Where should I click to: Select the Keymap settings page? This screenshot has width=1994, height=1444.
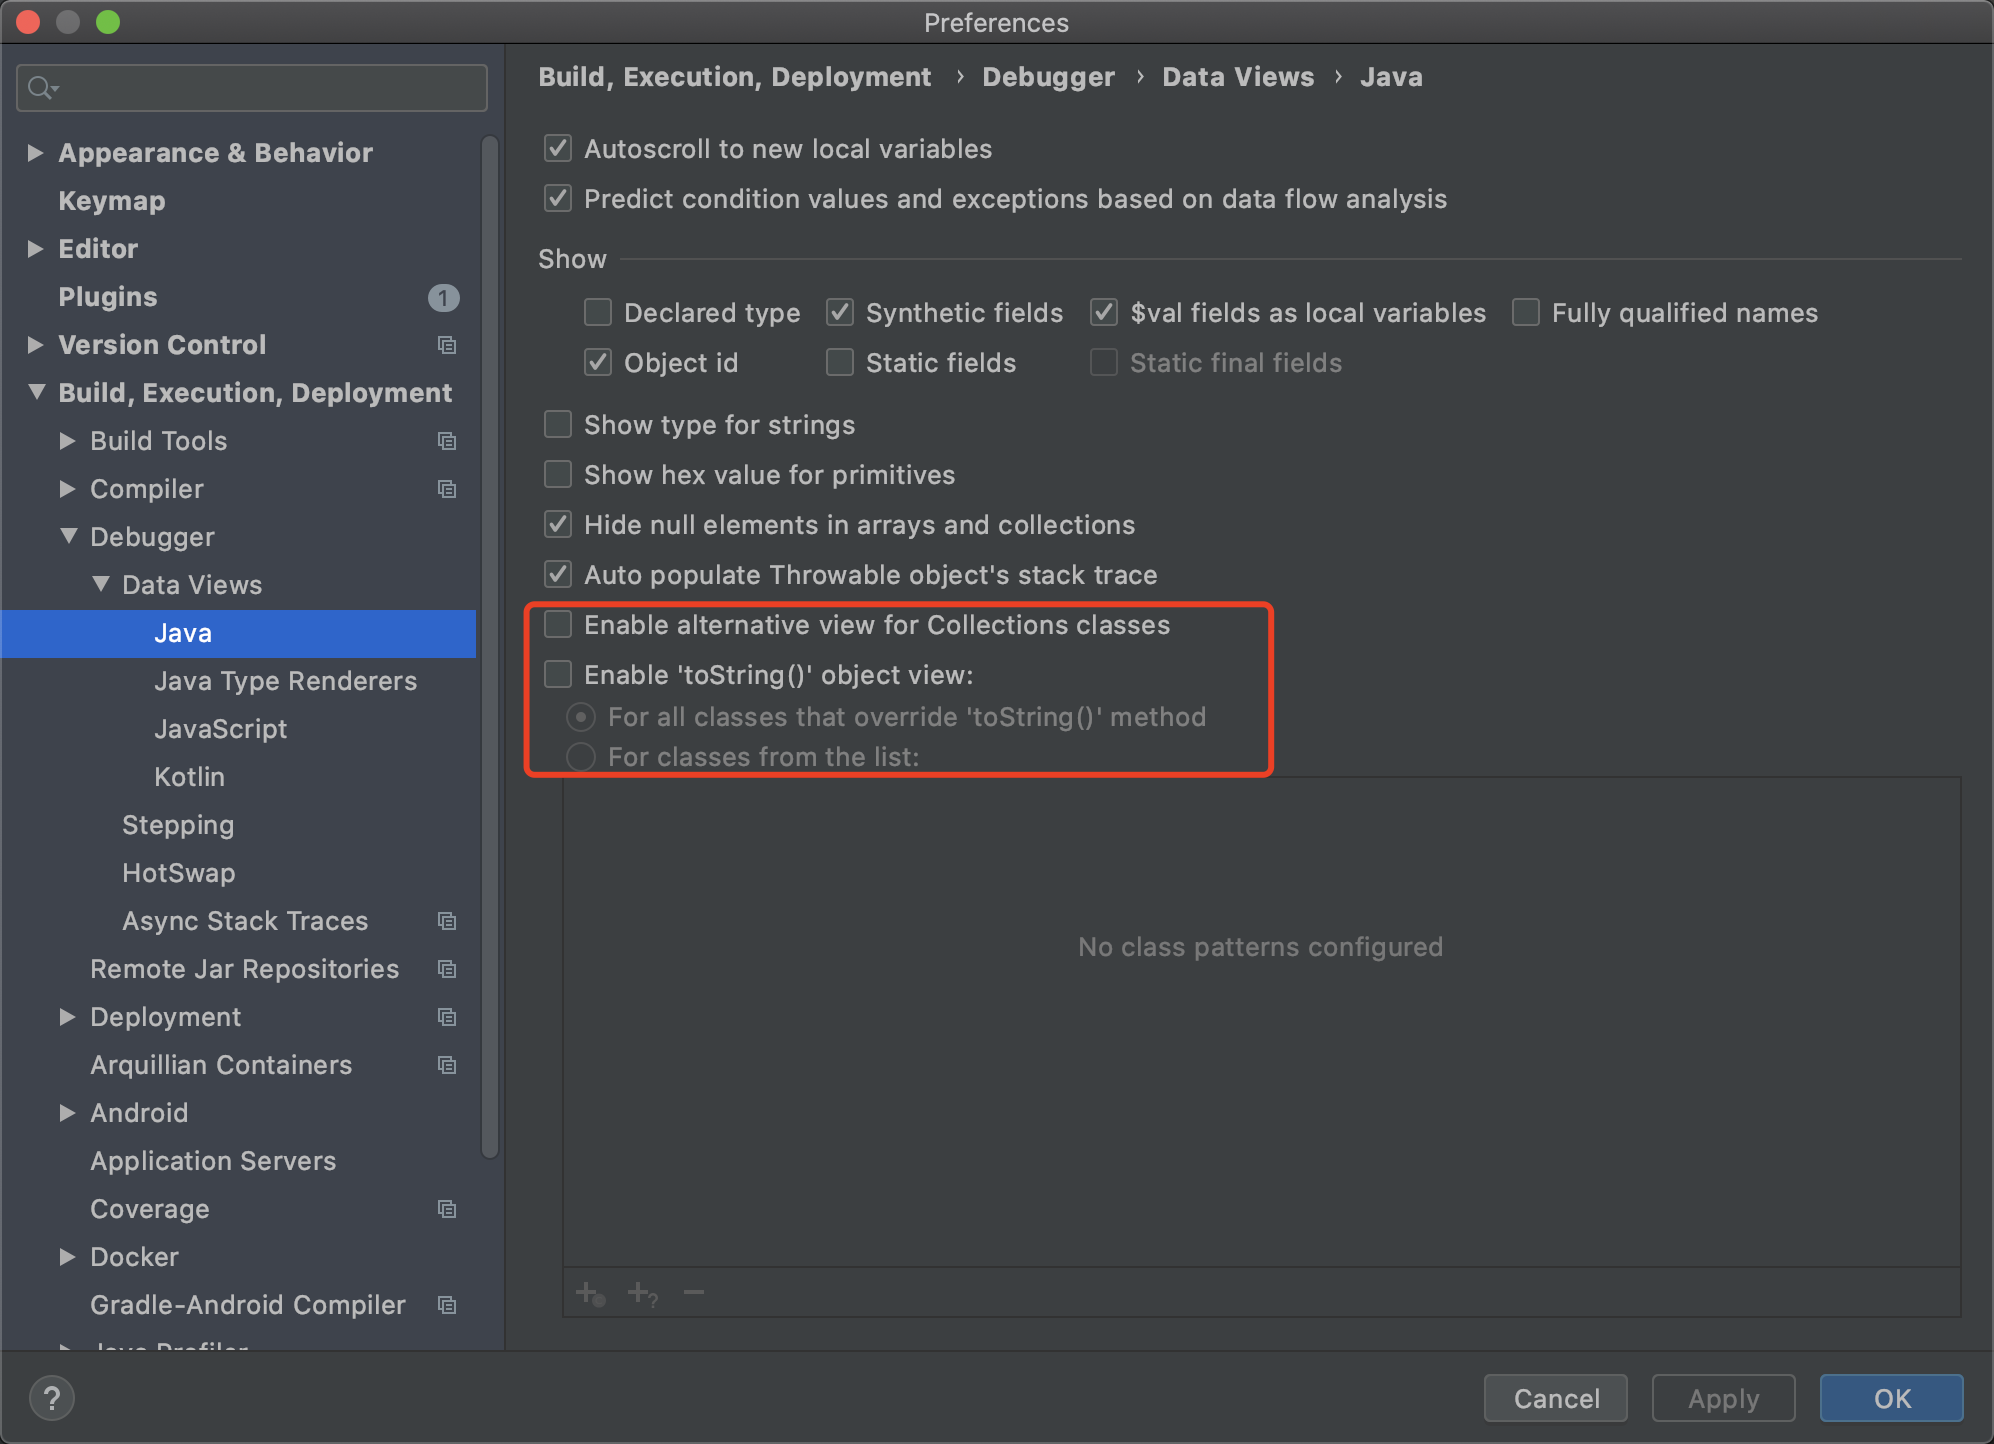[x=112, y=201]
